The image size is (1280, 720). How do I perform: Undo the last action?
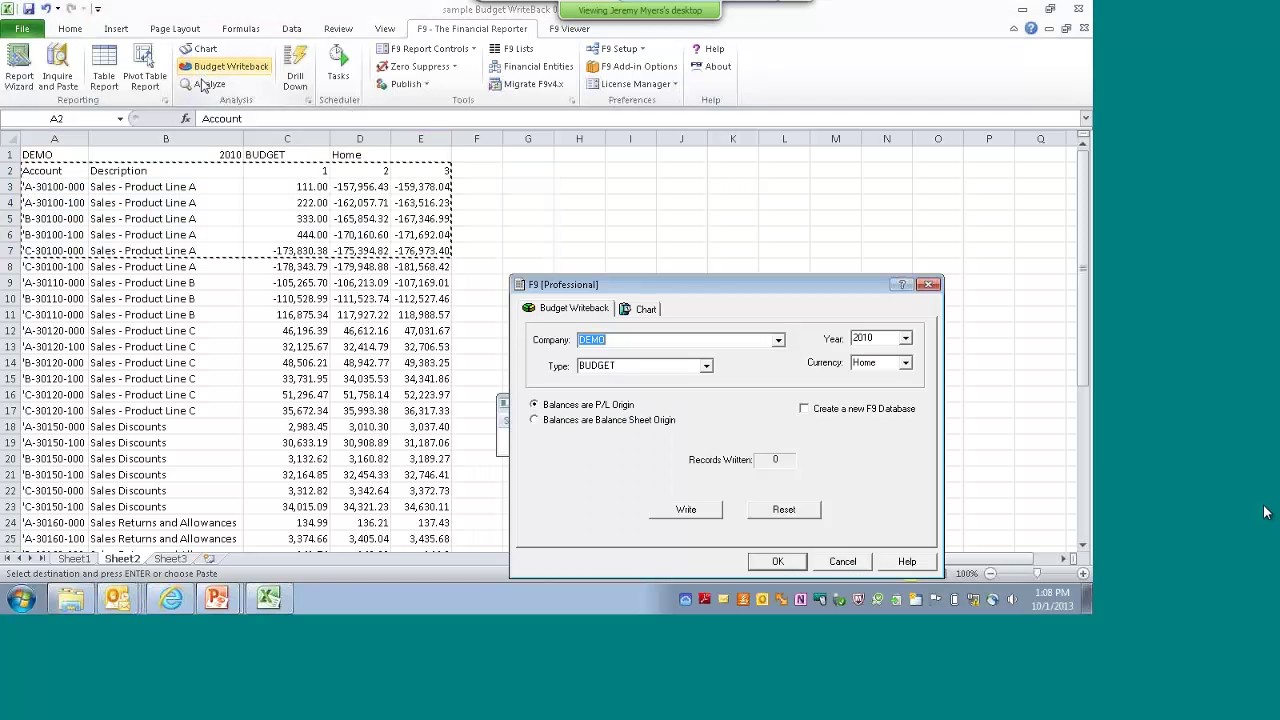(46, 9)
